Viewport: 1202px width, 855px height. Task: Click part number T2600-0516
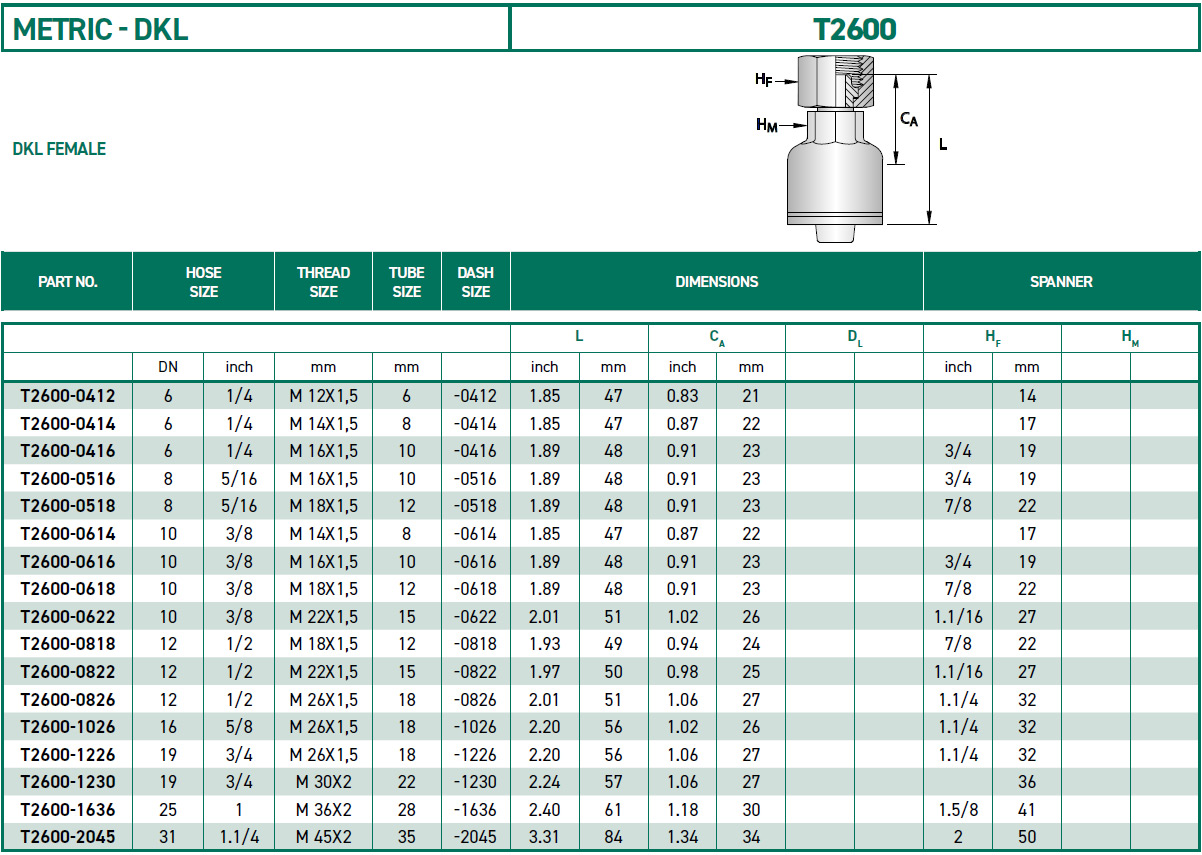(x=67, y=479)
